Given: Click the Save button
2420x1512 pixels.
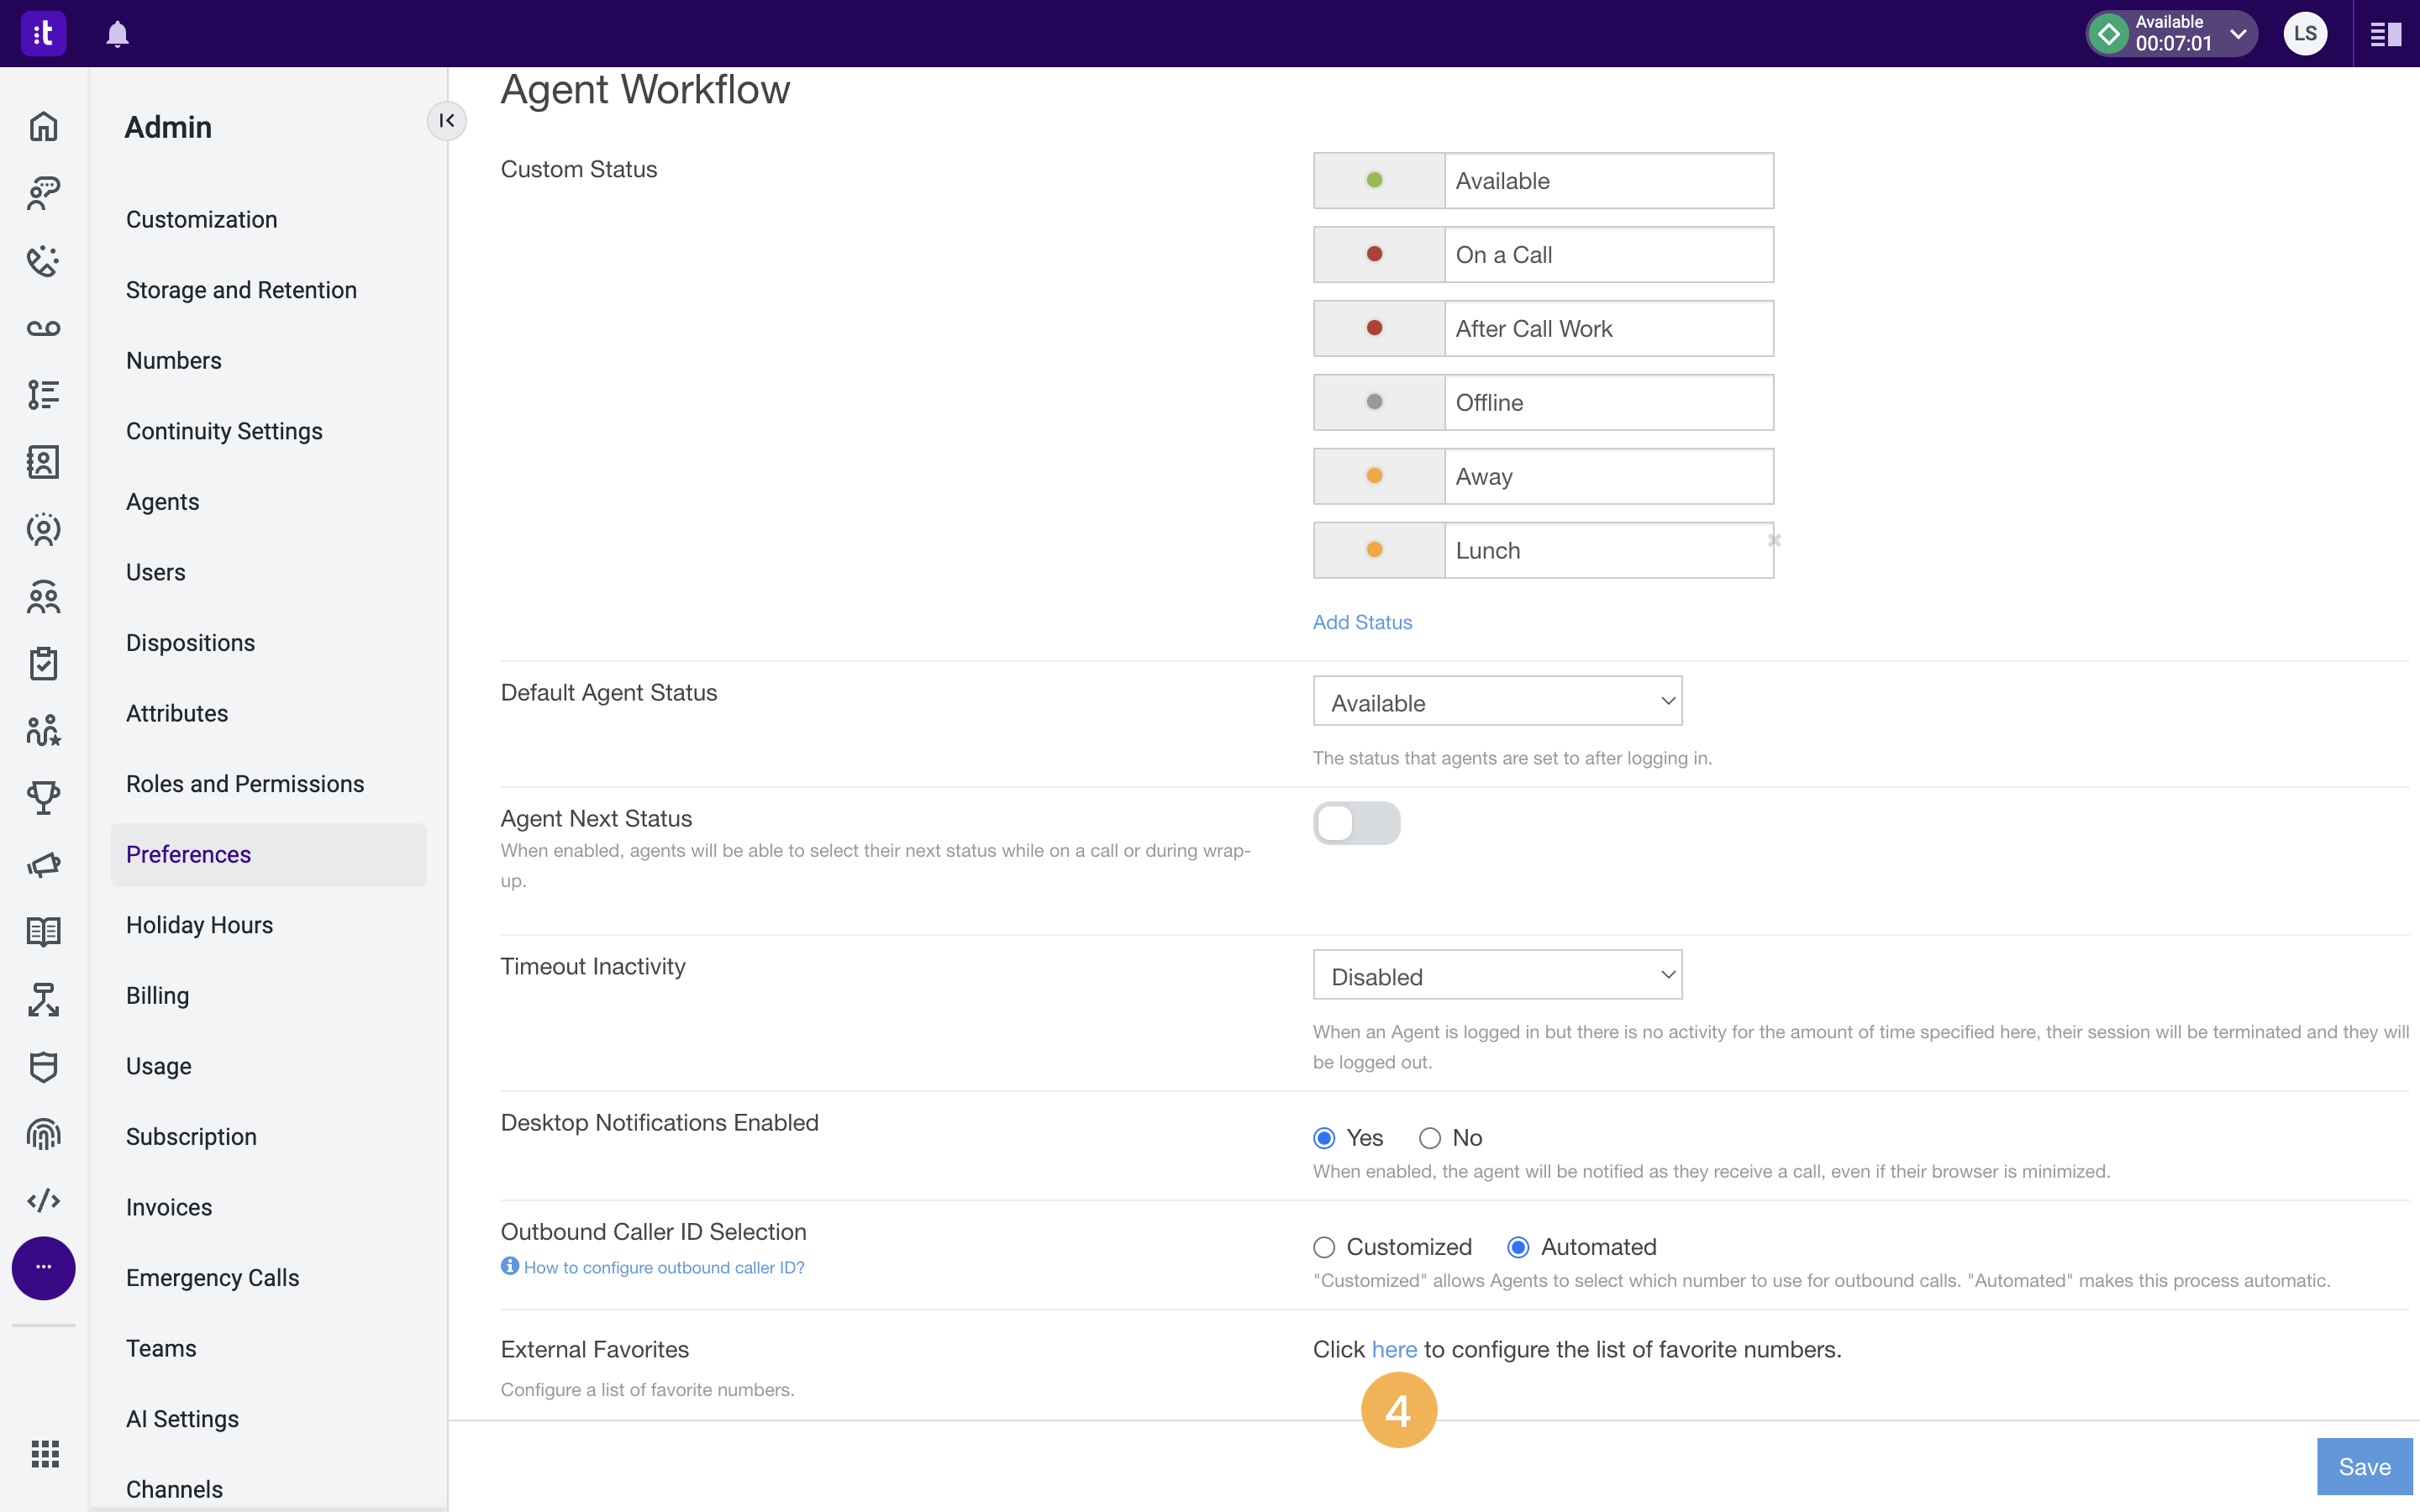Looking at the screenshot, I should [2364, 1466].
